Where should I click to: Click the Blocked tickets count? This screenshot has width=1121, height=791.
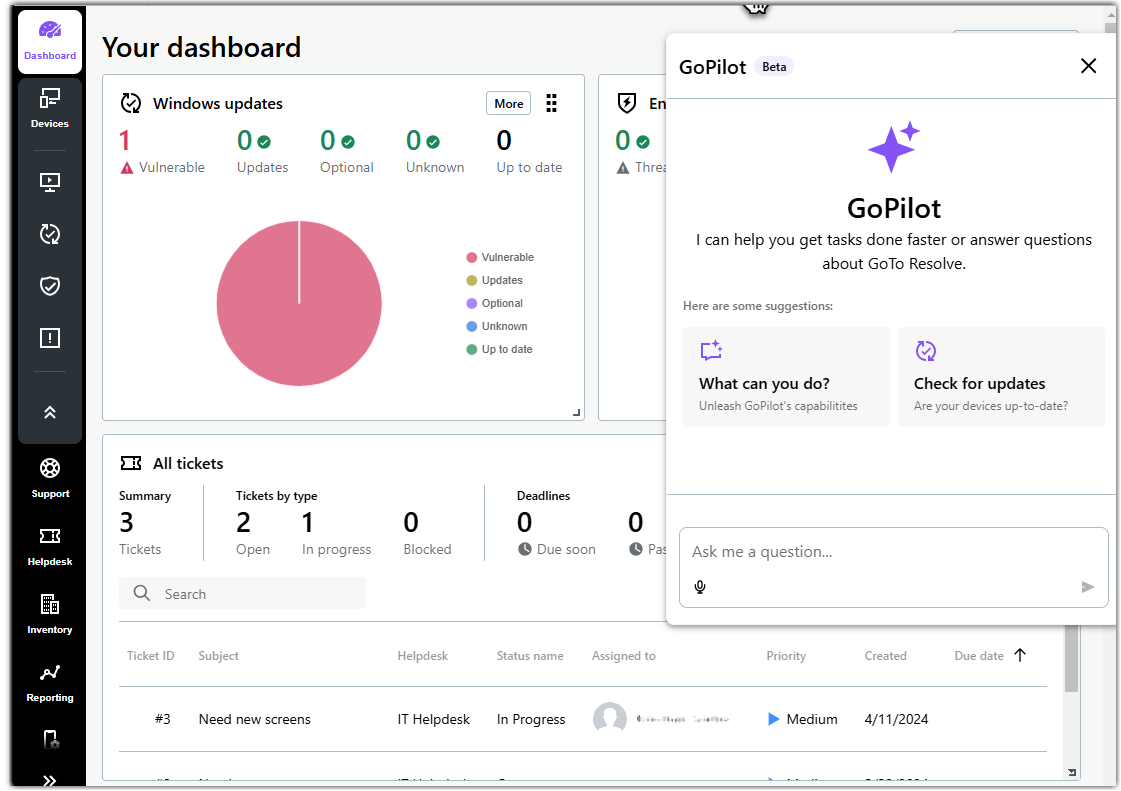pos(411,523)
